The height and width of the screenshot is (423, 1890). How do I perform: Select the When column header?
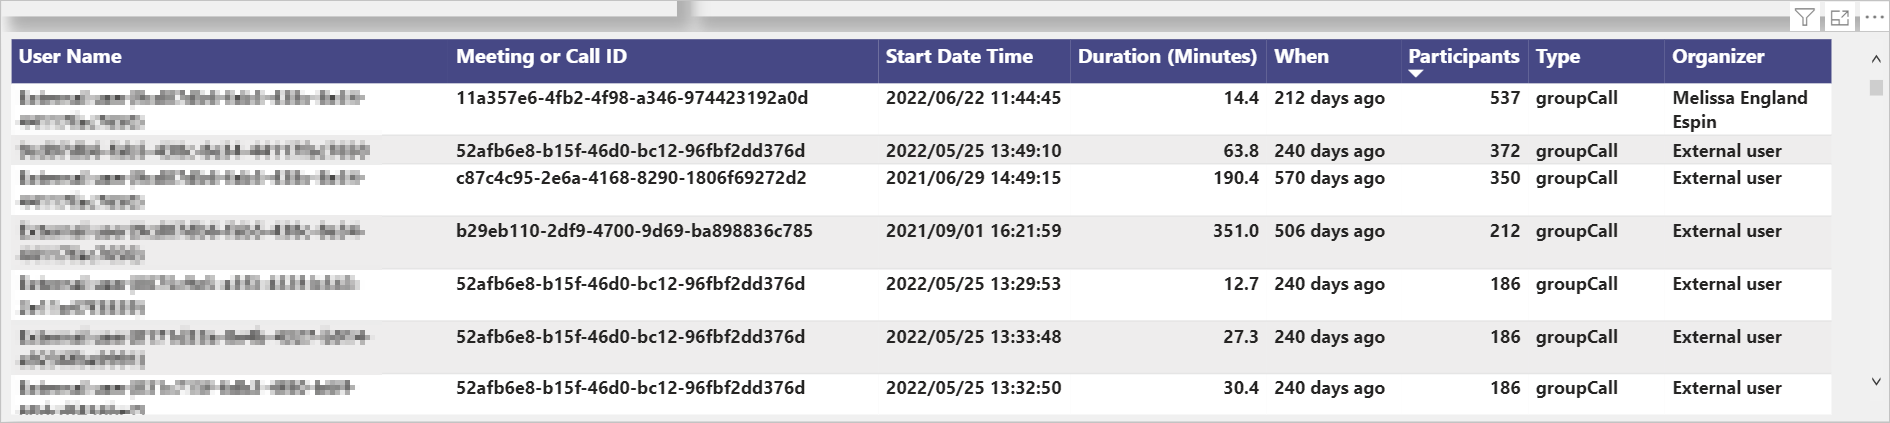coord(1301,57)
